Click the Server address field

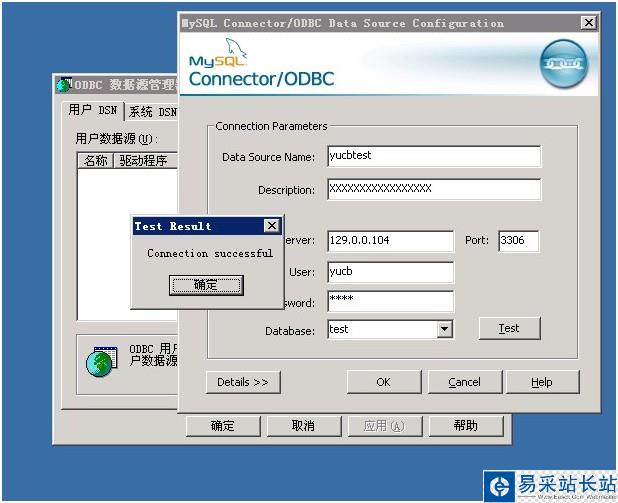click(391, 241)
